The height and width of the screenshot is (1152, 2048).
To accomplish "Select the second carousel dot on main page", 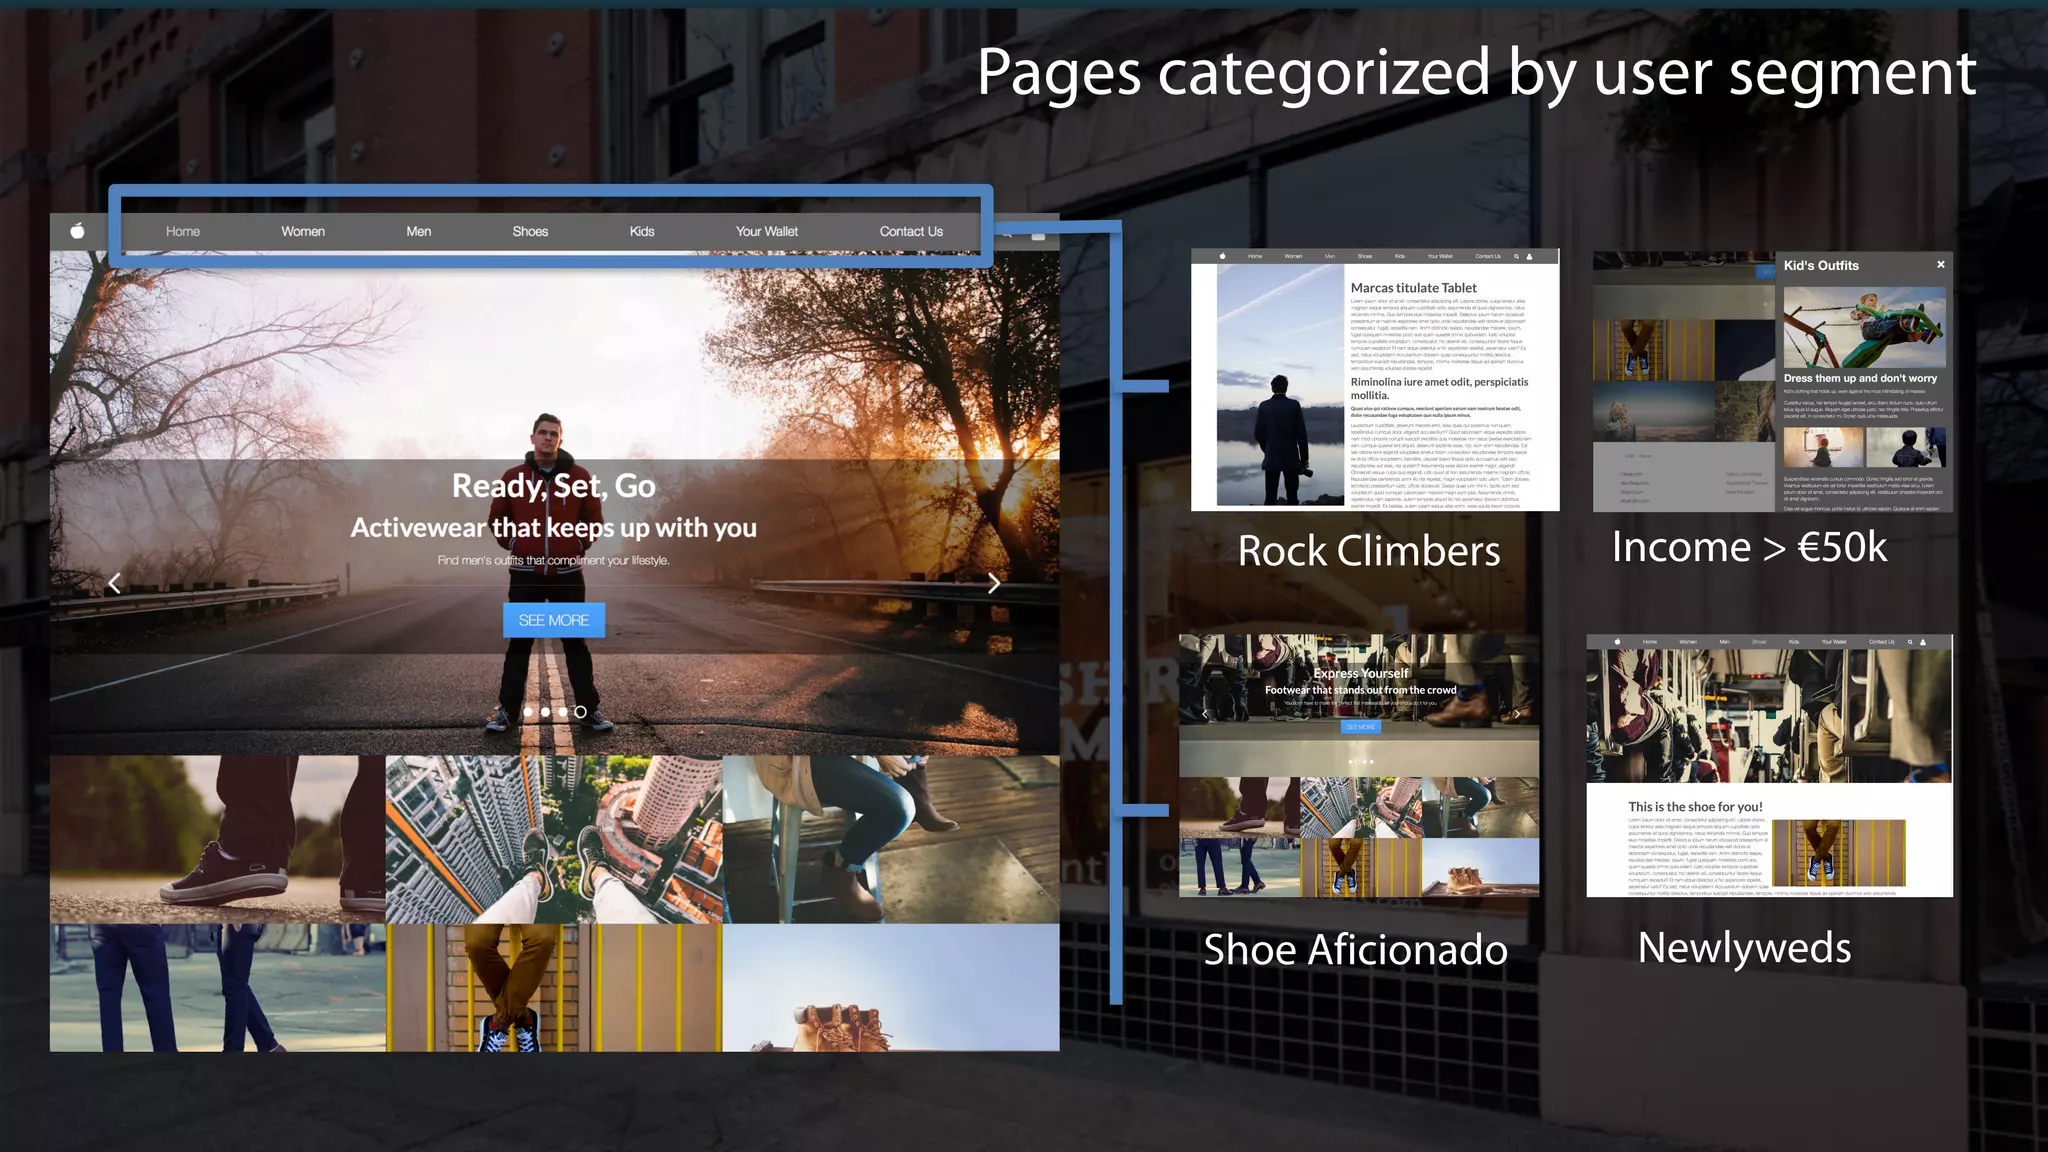I will [545, 712].
